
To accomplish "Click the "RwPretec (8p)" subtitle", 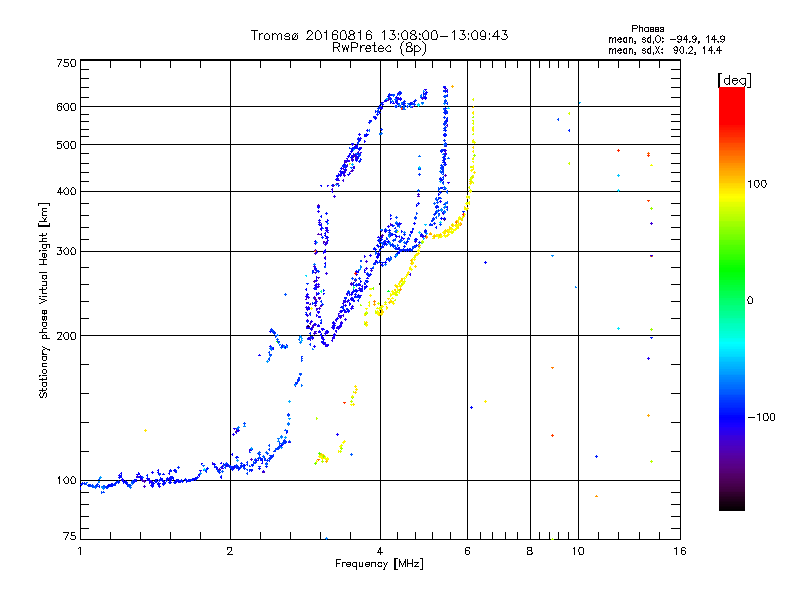I will coord(379,47).
